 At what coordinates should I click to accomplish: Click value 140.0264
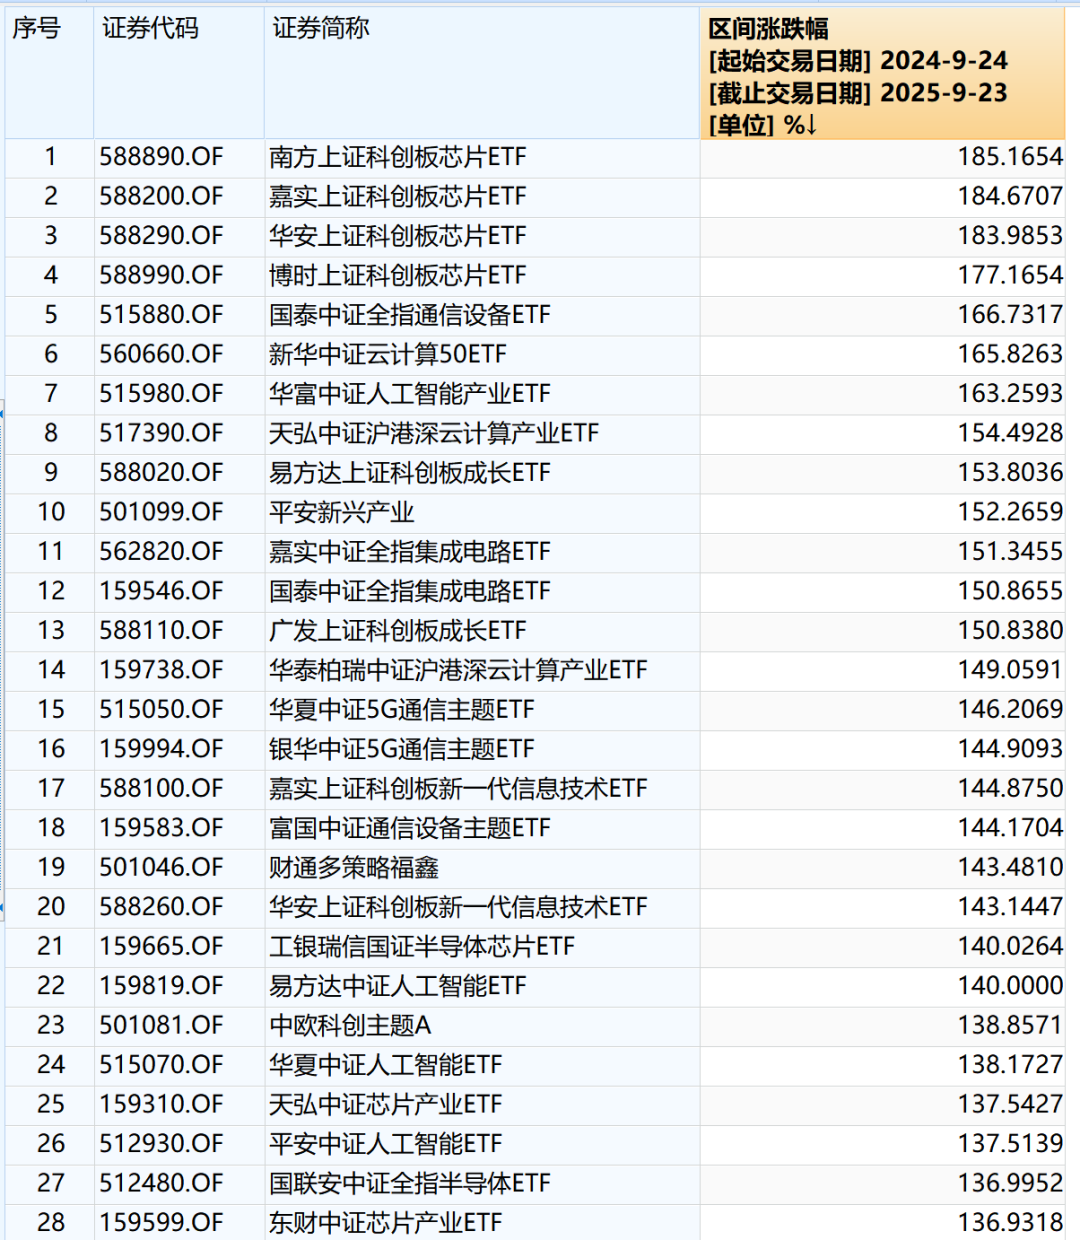(1010, 947)
